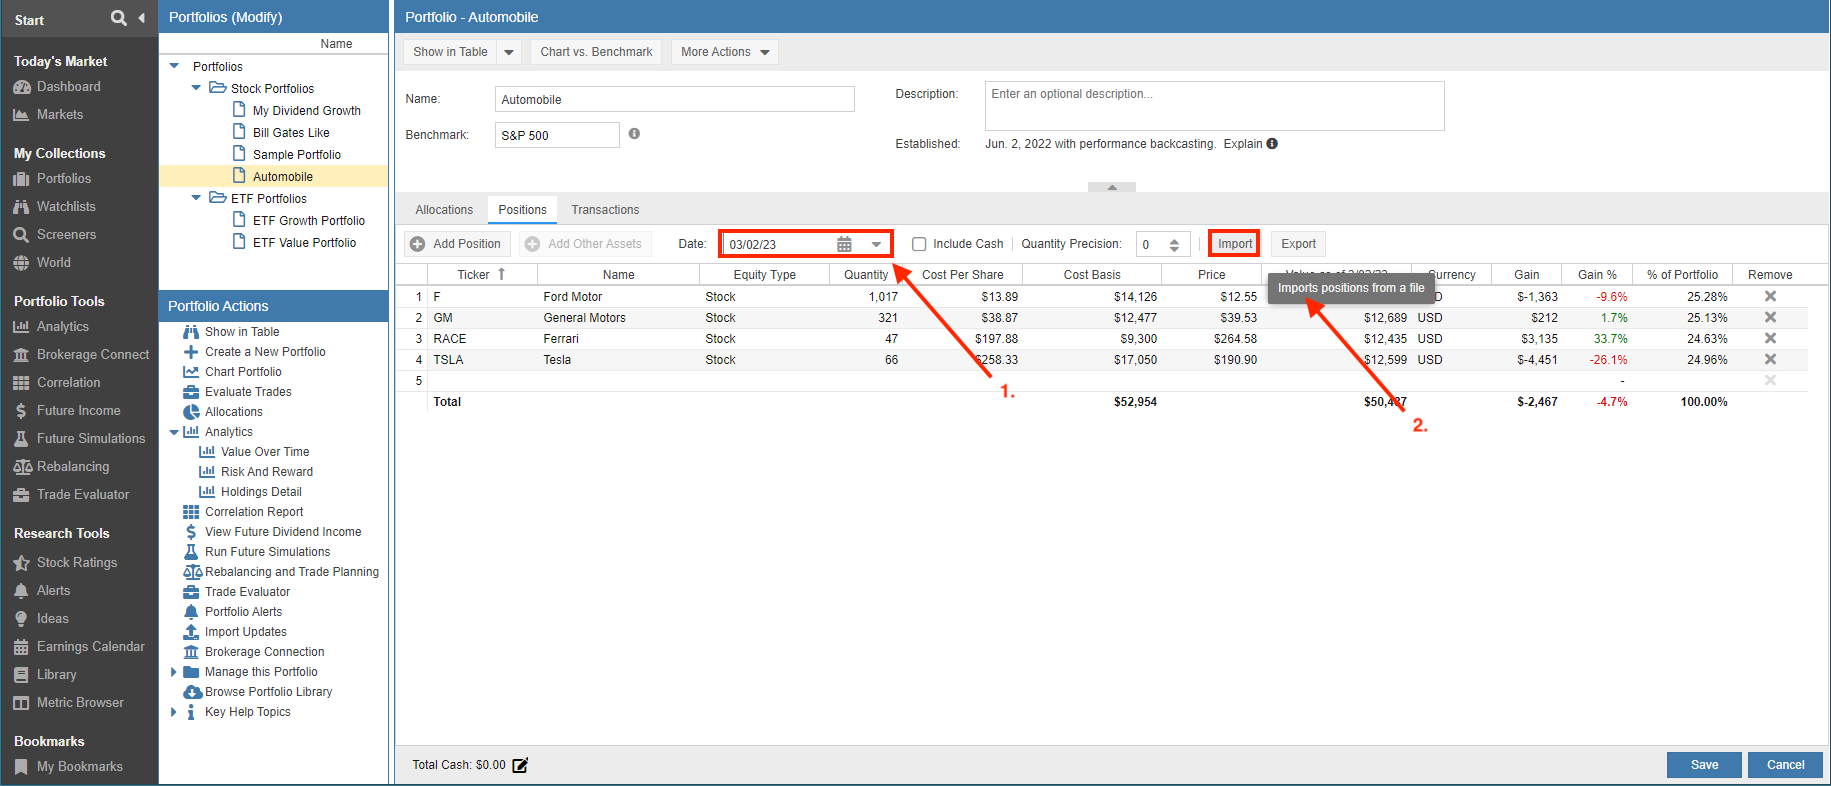This screenshot has width=1831, height=786.
Task: Open Correlation tool in sidebar
Action: 68,383
